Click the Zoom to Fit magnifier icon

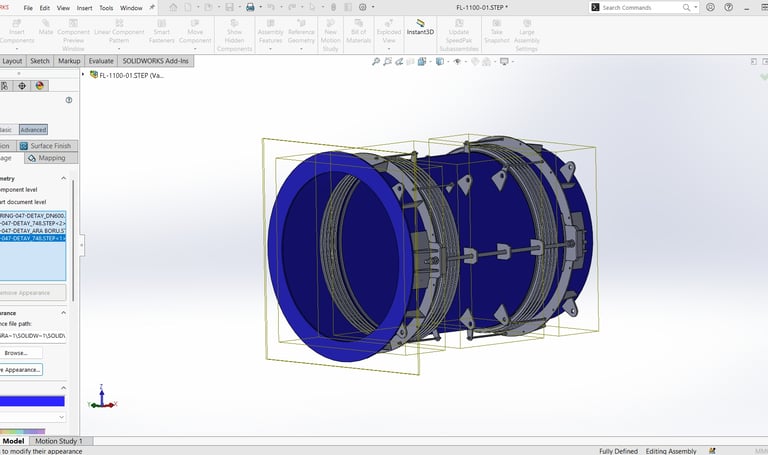[x=376, y=61]
